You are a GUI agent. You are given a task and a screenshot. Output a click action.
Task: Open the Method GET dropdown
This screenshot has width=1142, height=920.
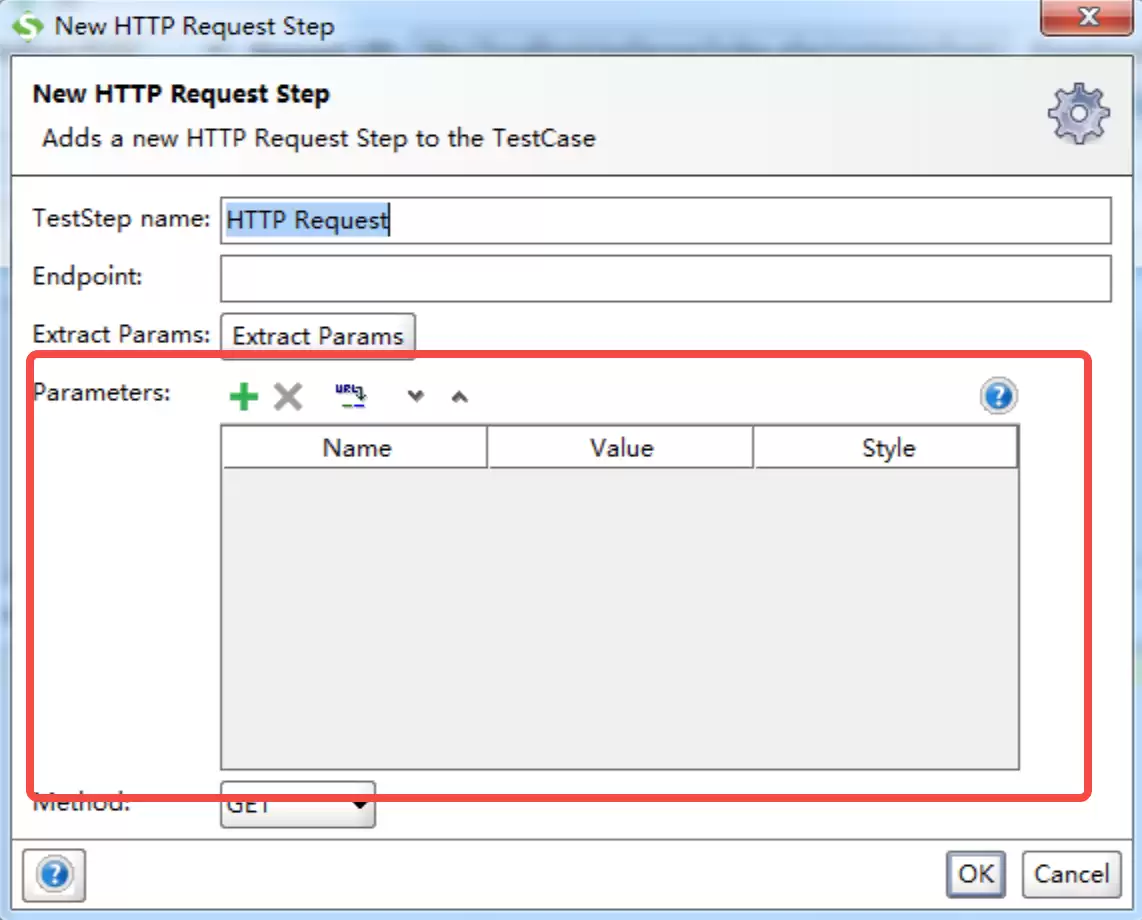(298, 804)
